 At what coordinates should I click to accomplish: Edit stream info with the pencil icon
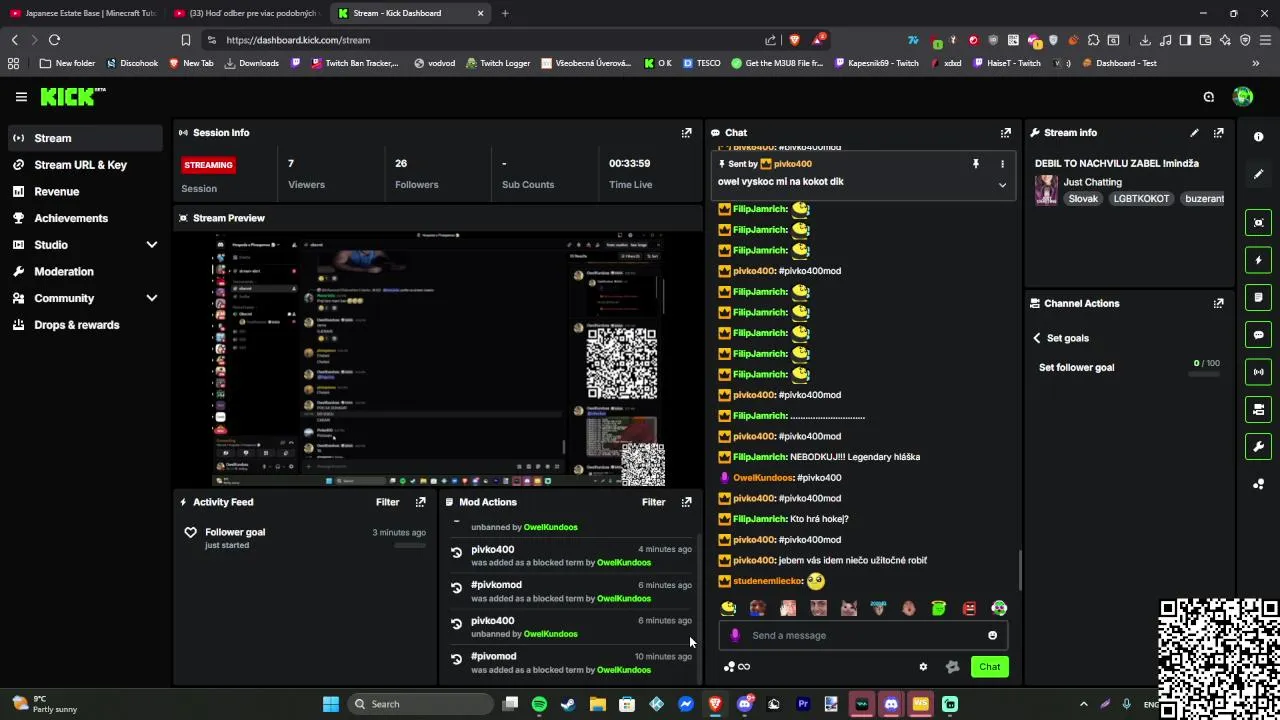tap(1194, 132)
